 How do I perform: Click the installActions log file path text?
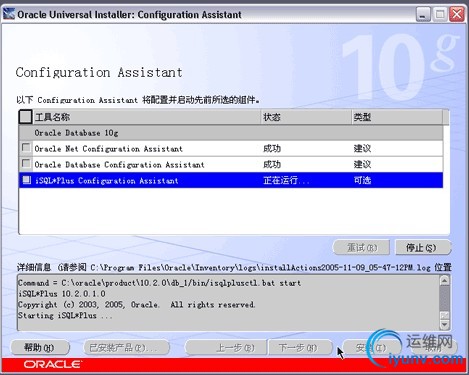261,267
